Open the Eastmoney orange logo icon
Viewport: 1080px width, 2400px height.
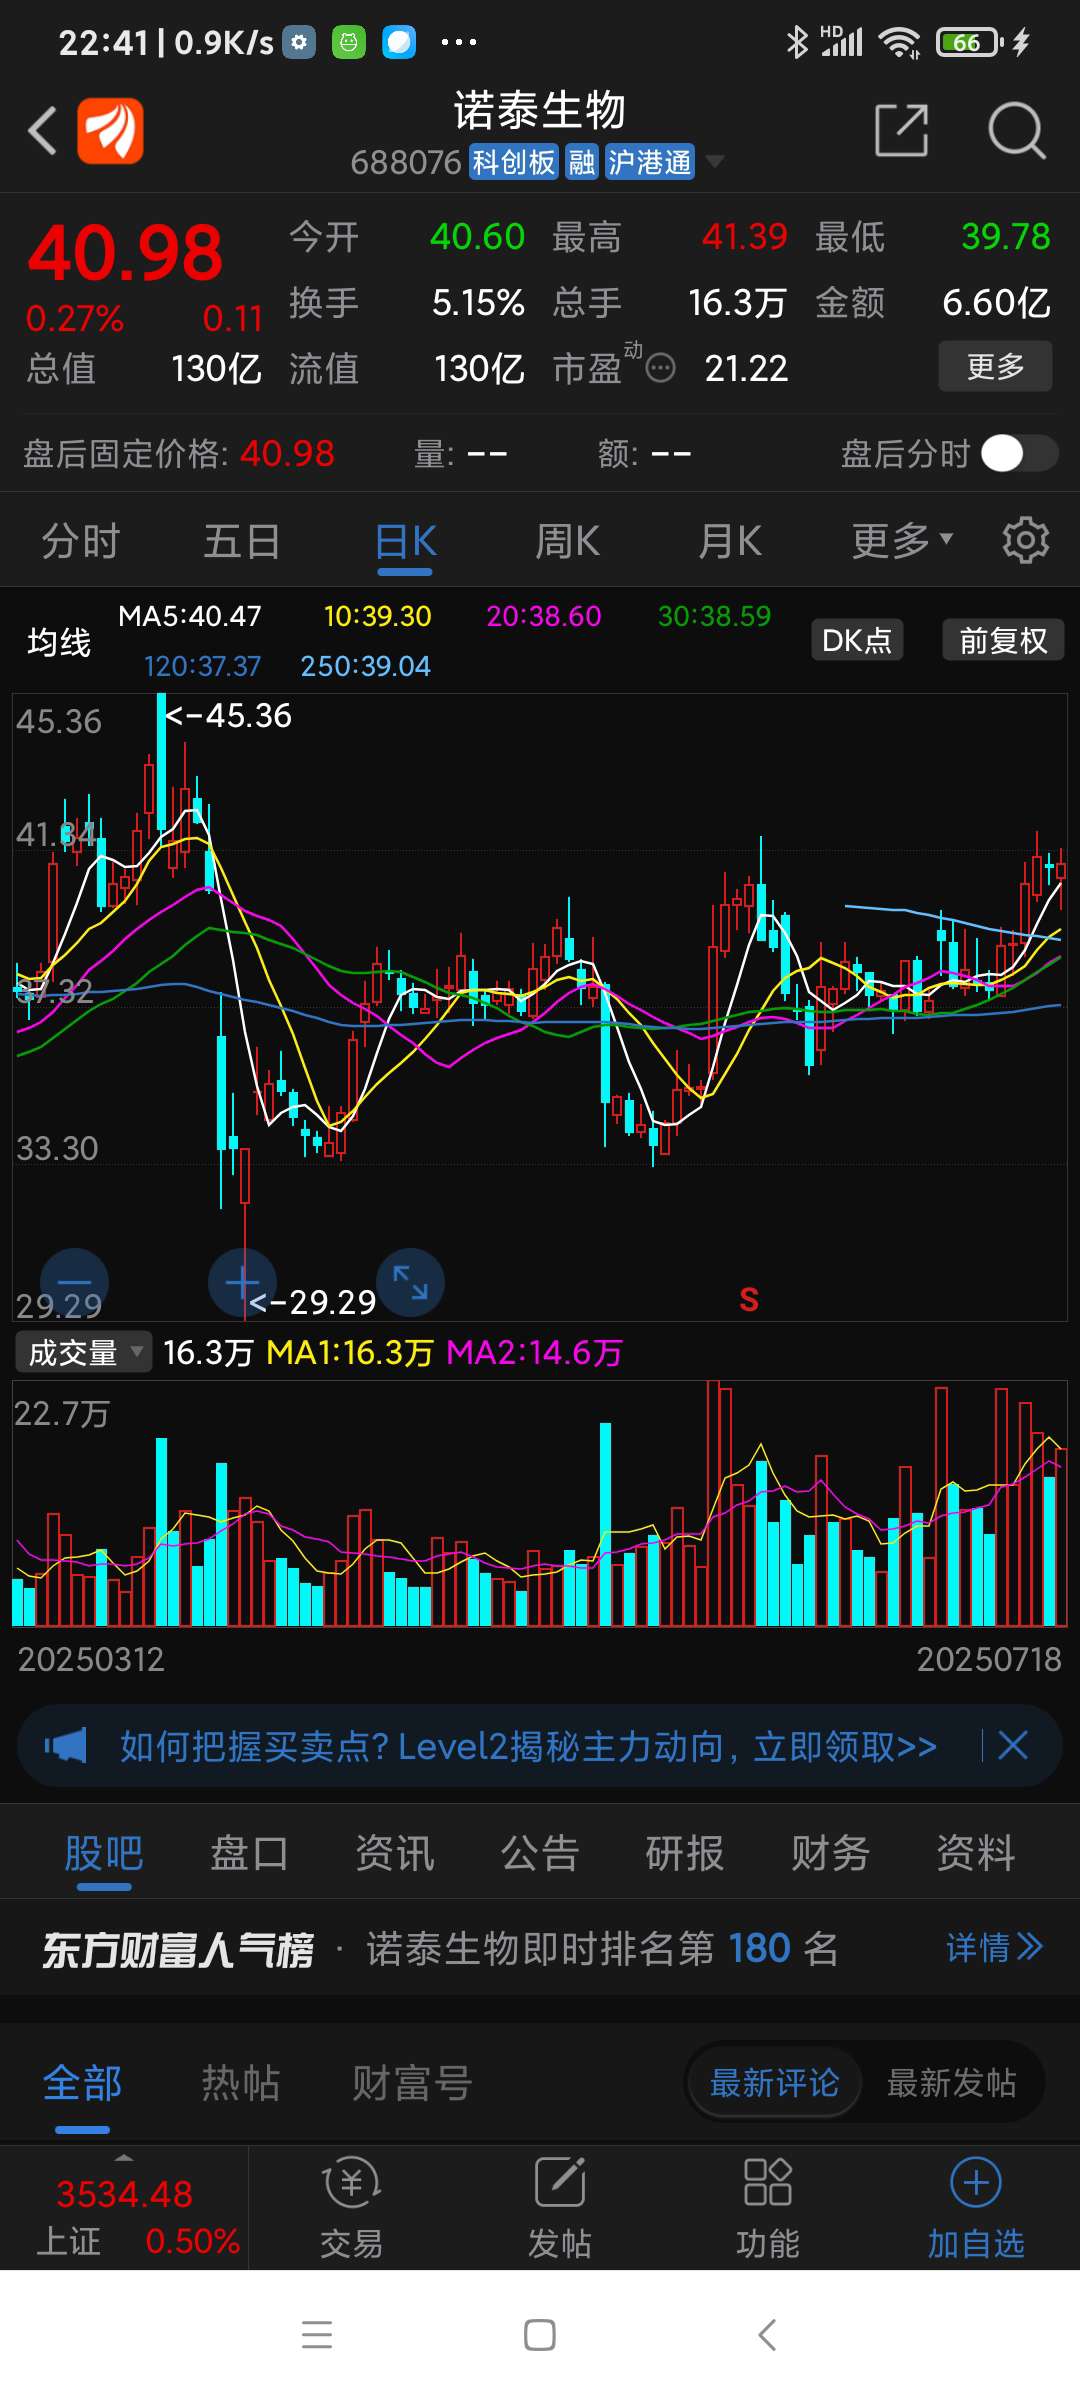pyautogui.click(x=110, y=131)
